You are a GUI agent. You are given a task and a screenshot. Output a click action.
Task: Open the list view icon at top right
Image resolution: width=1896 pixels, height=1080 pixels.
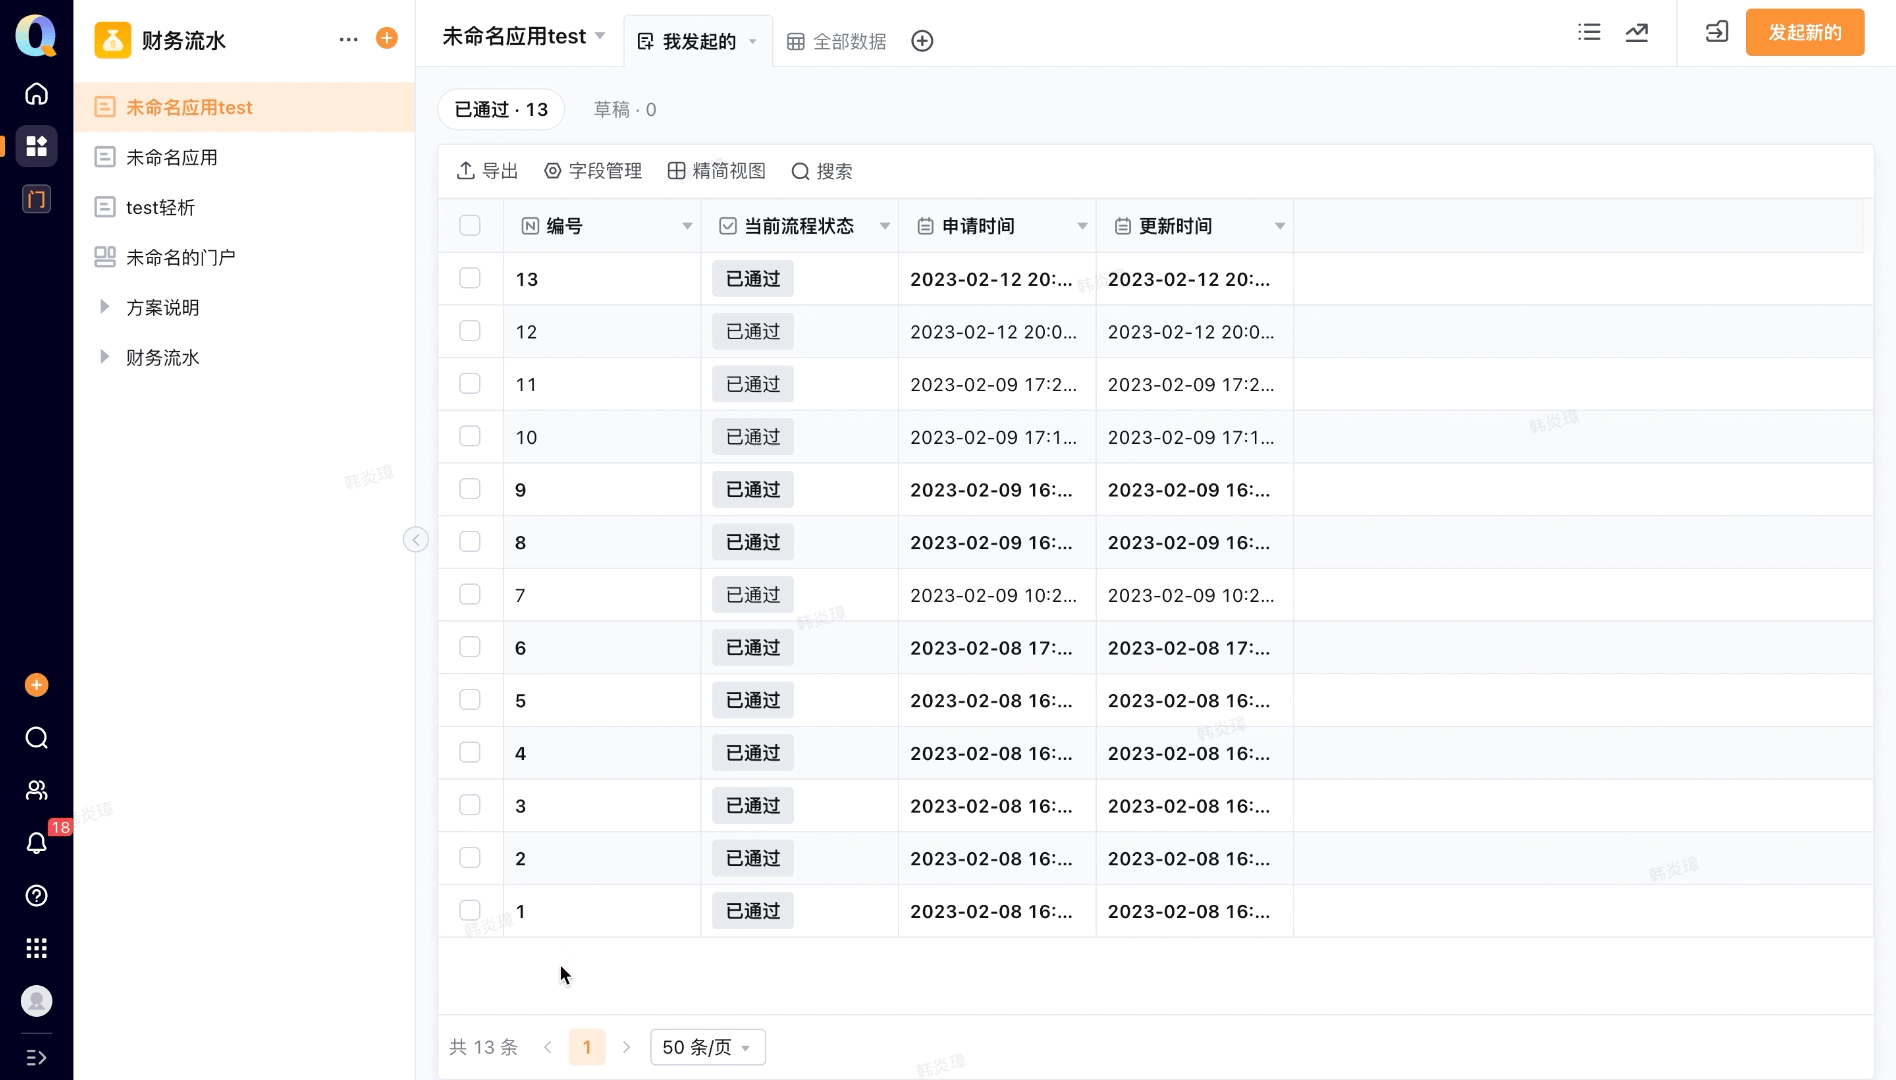point(1589,32)
